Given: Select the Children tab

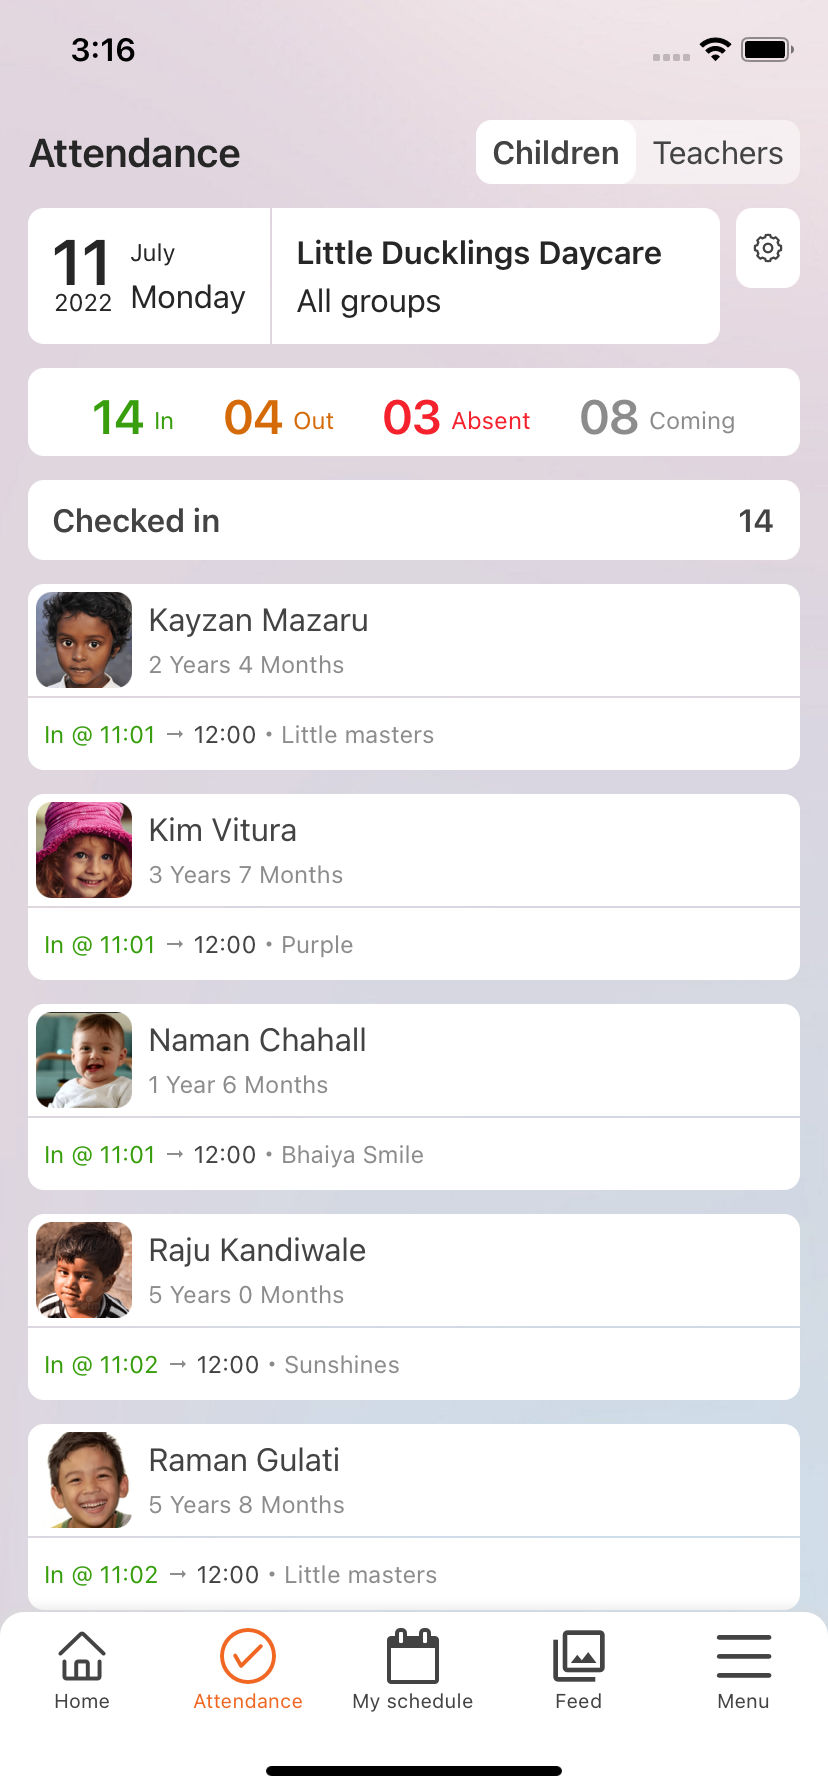Looking at the screenshot, I should coord(556,153).
